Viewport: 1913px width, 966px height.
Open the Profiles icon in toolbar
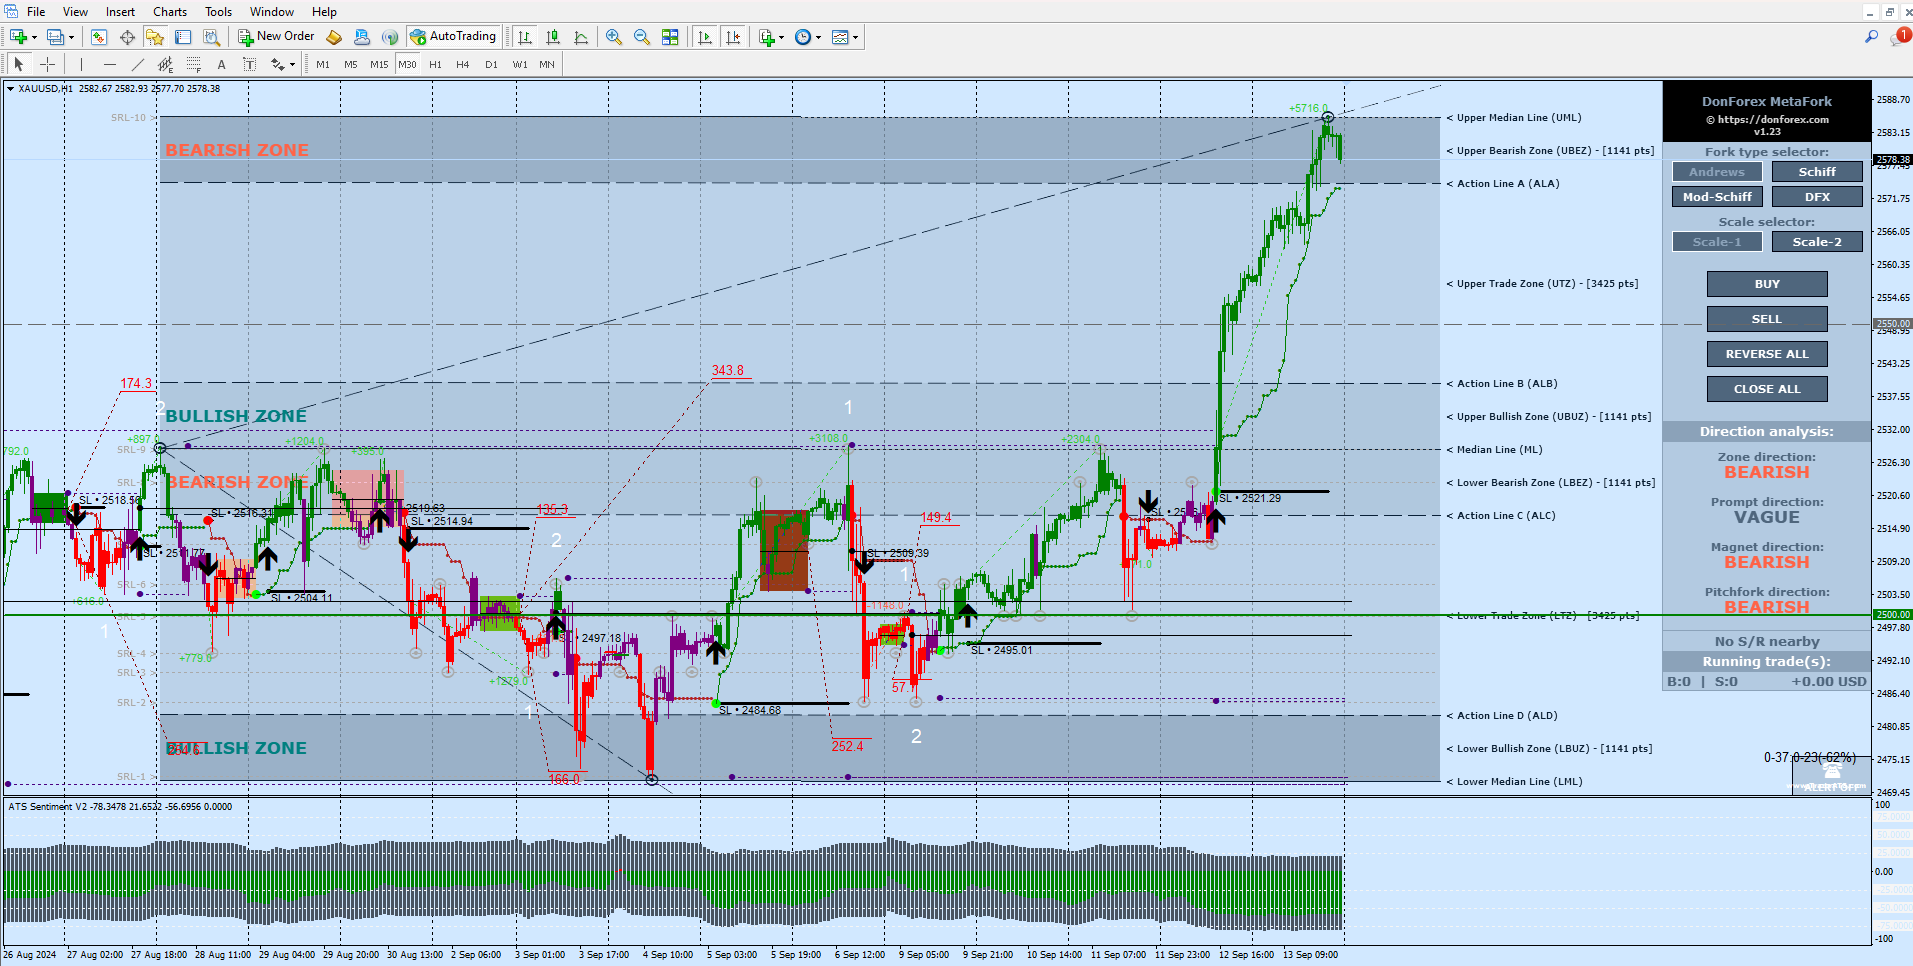click(56, 37)
